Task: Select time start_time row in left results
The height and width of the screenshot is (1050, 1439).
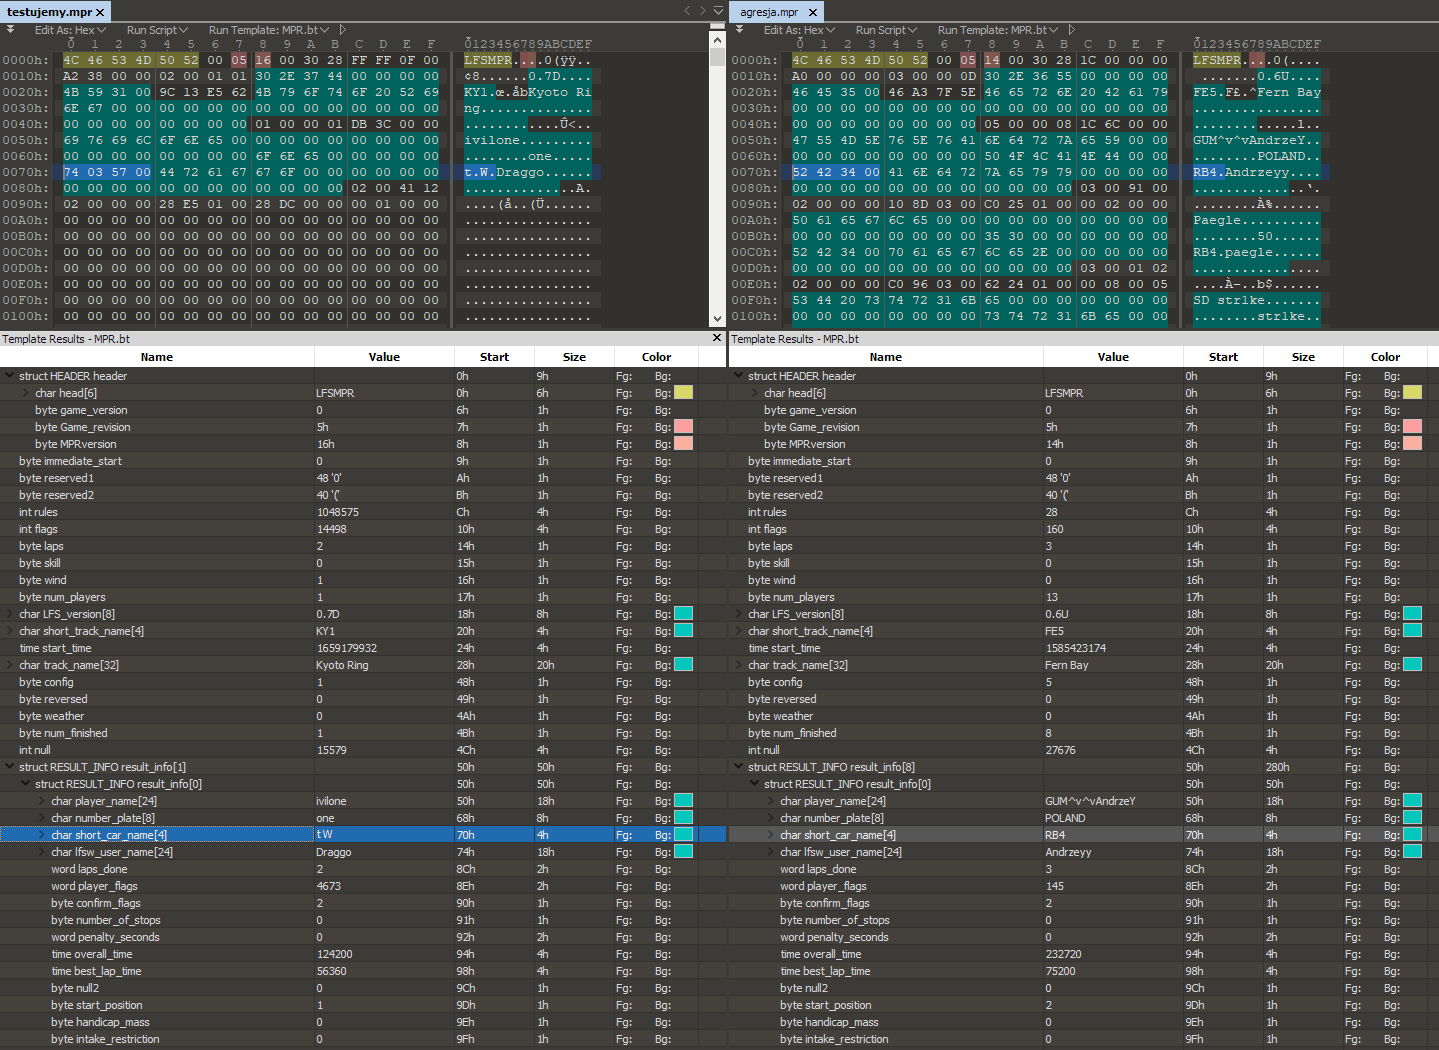Action: click(x=363, y=648)
